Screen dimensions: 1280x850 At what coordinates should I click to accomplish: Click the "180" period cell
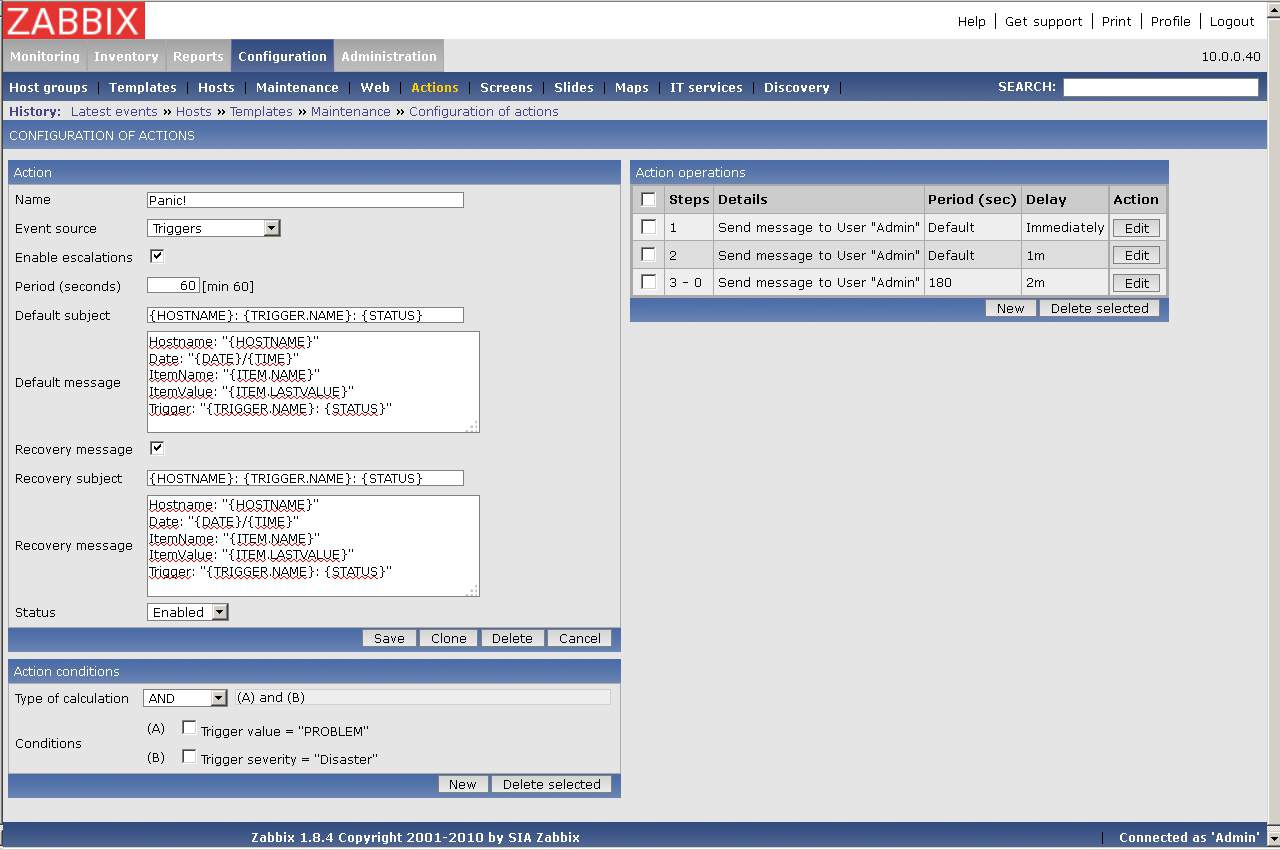coord(972,283)
